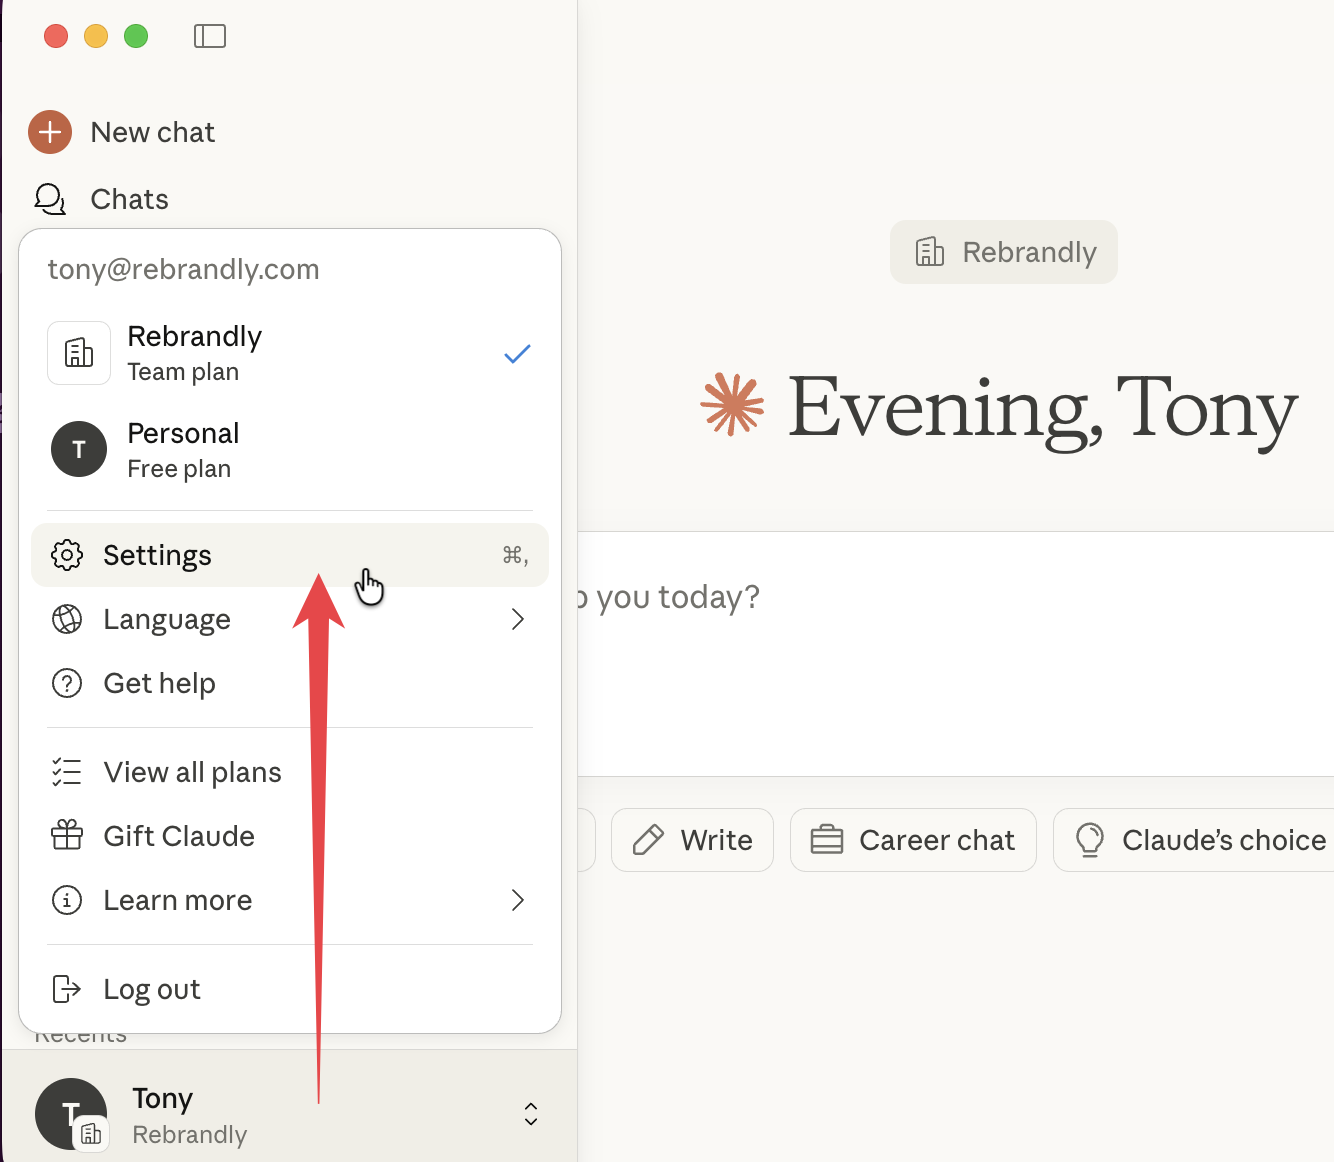Click the View all plans checklist icon
The height and width of the screenshot is (1162, 1334).
(x=67, y=772)
